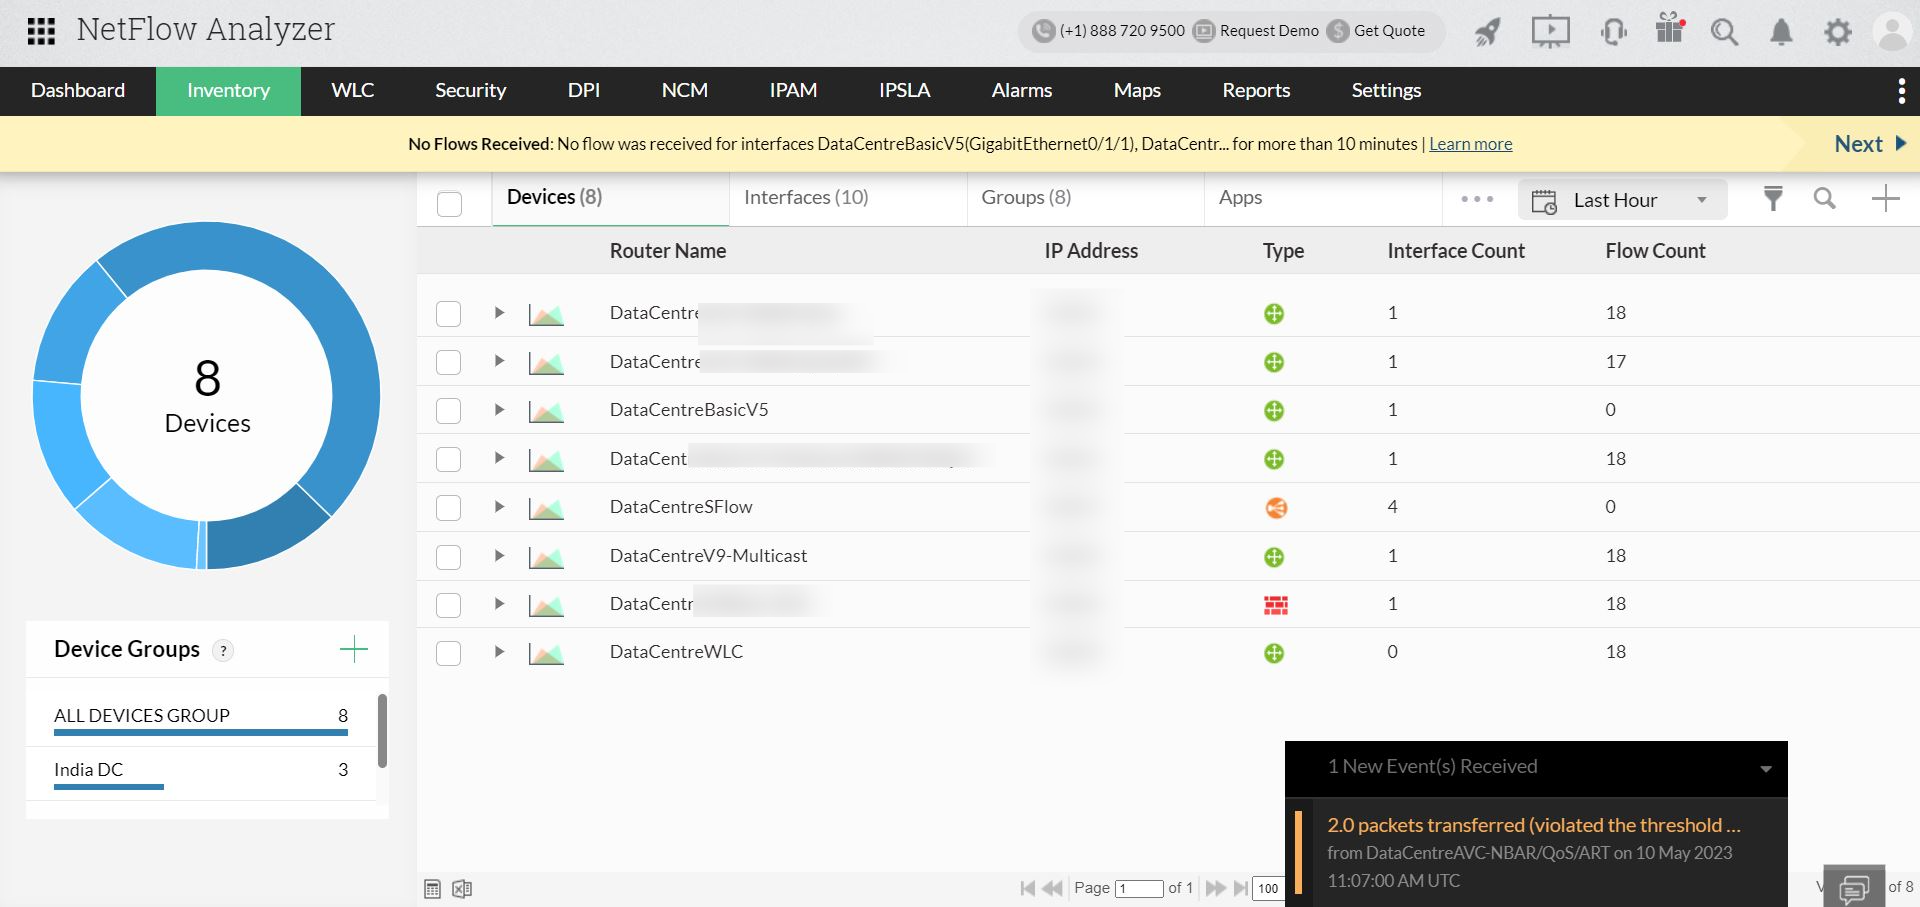Click the last page arrow in pagination
Image resolution: width=1920 pixels, height=907 pixels.
pos(1240,888)
